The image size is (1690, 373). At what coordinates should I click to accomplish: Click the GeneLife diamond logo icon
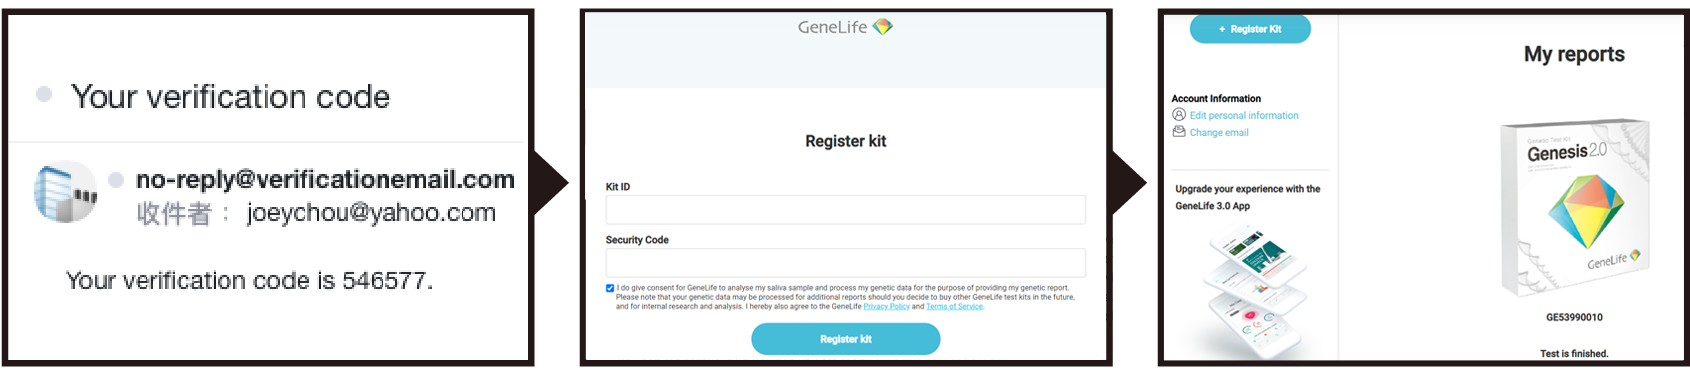[882, 27]
